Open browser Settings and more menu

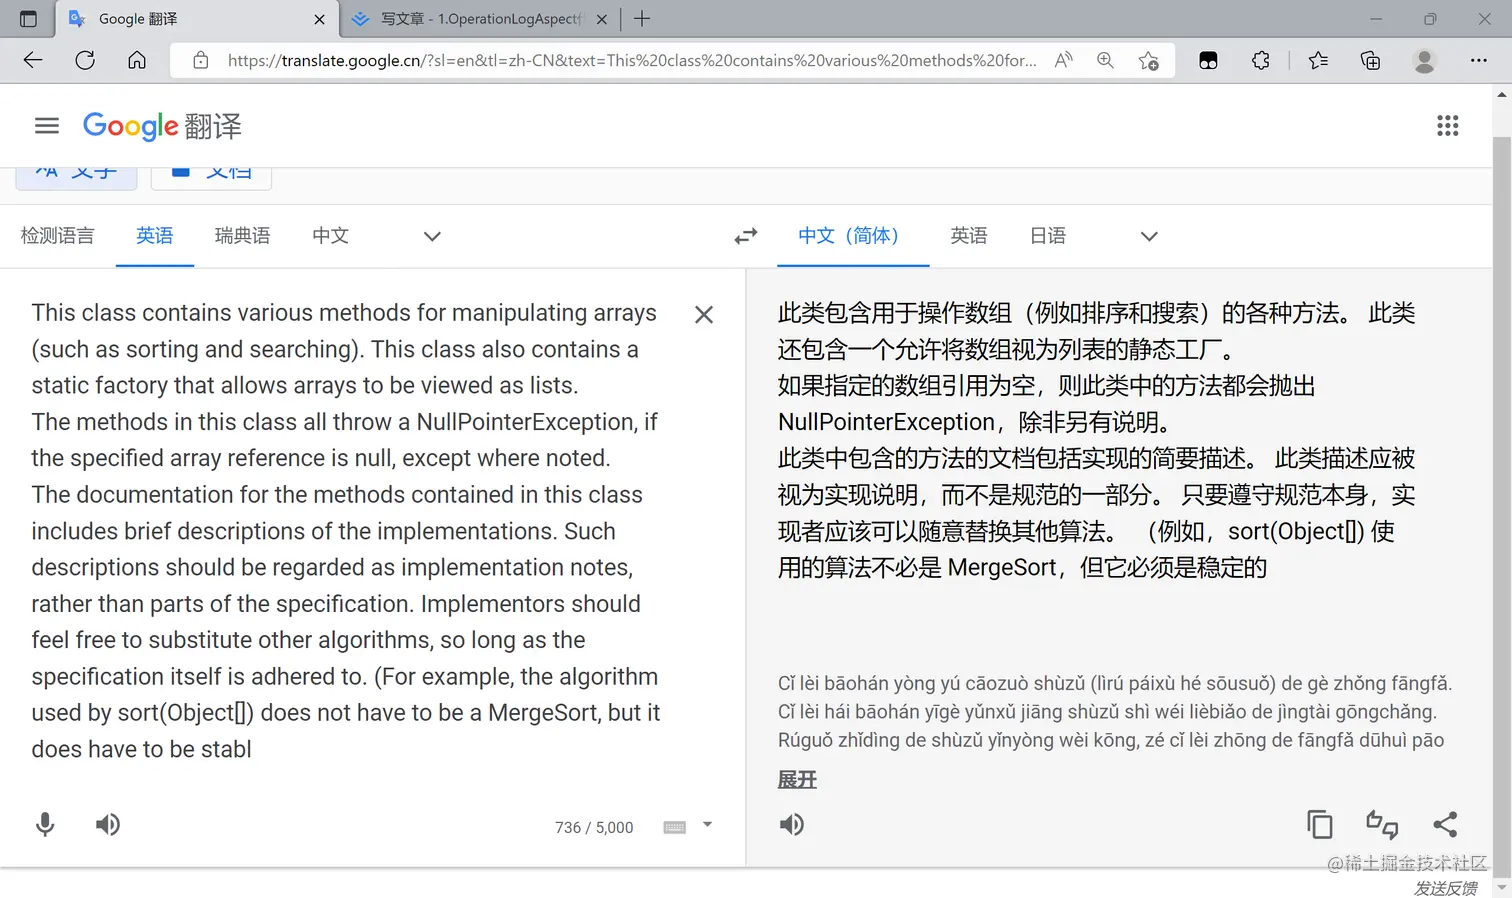[1479, 60]
